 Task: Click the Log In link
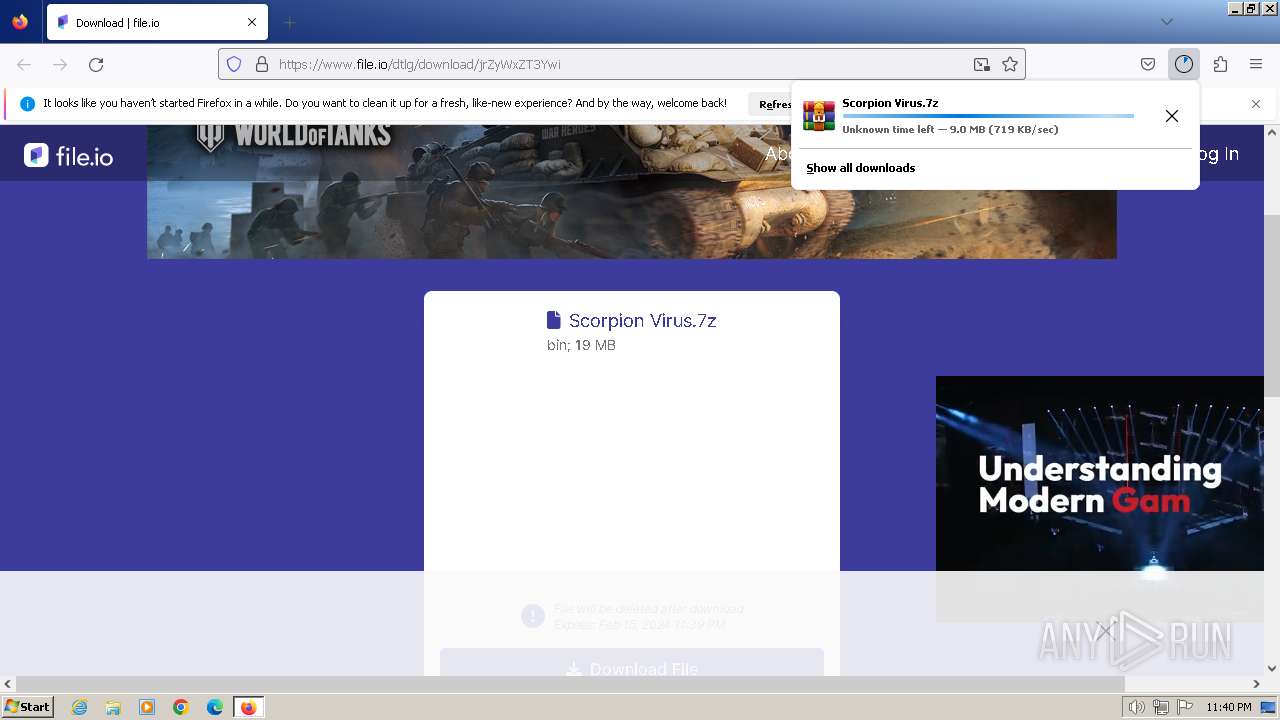click(x=1219, y=154)
